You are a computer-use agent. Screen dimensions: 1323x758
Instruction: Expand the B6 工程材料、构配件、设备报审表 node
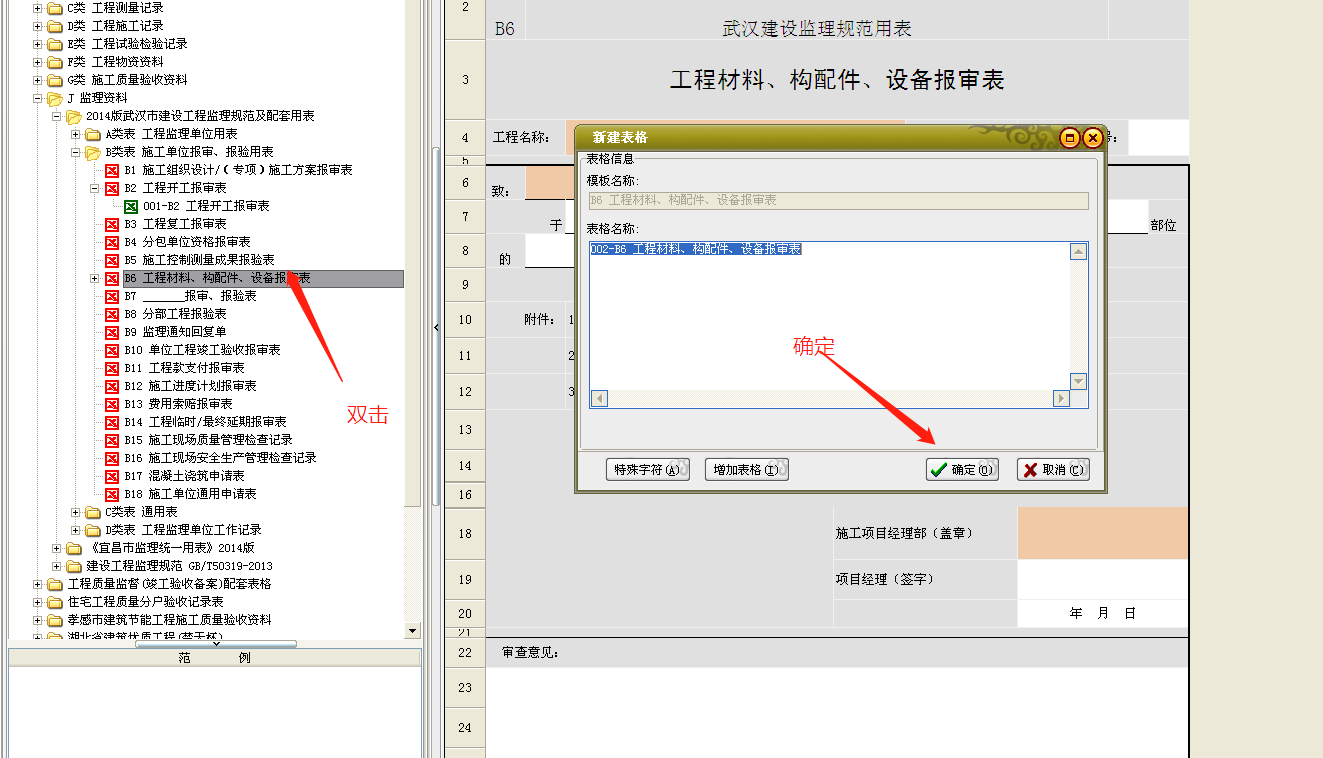click(95, 278)
